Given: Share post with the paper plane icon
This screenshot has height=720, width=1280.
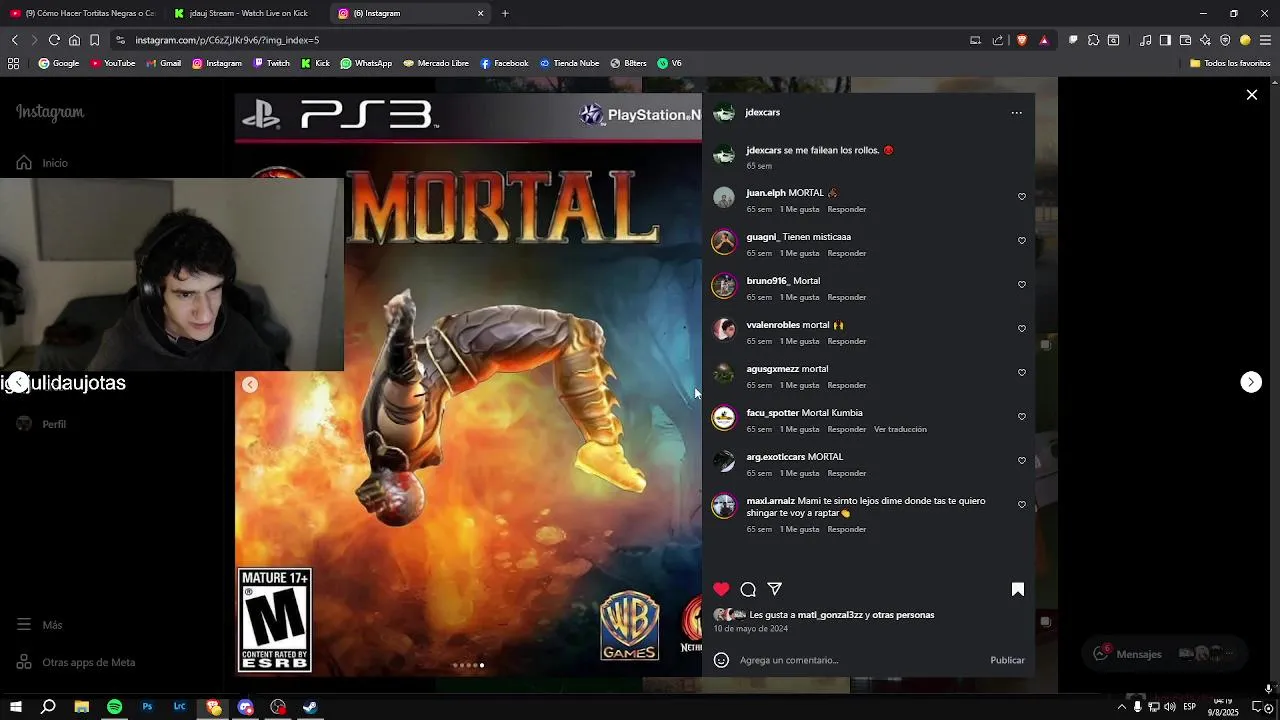Looking at the screenshot, I should [774, 589].
